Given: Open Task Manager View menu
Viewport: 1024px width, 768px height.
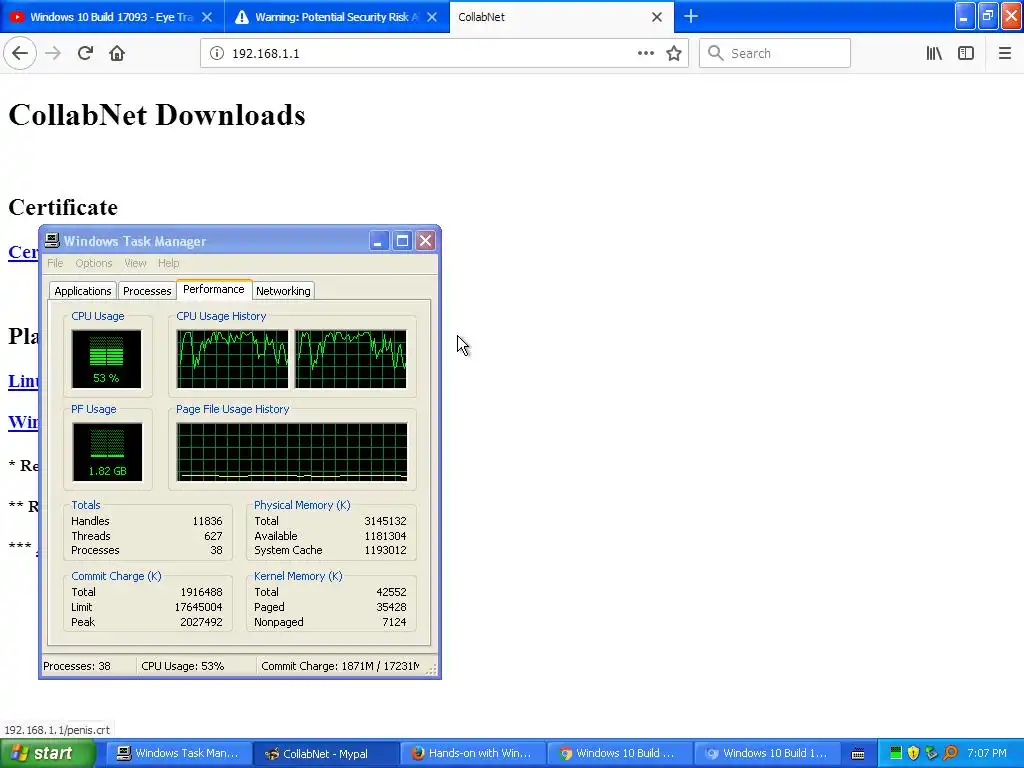Looking at the screenshot, I should tap(135, 263).
